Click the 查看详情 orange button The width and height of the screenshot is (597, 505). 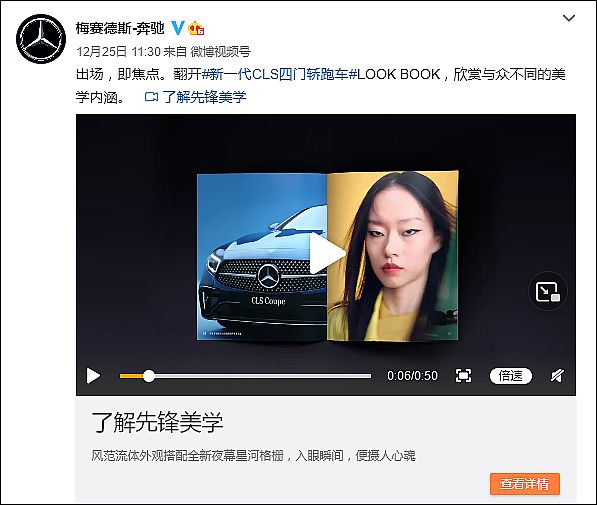pyautogui.click(x=525, y=484)
